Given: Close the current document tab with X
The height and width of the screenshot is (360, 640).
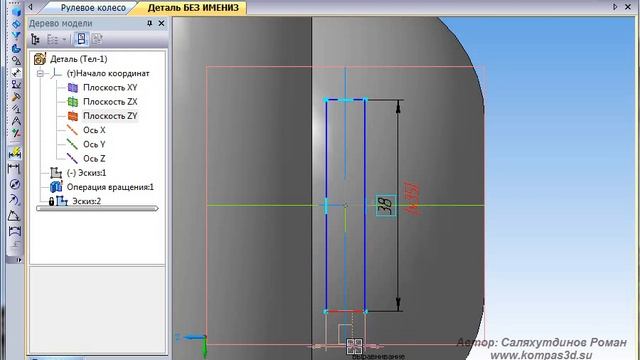Looking at the screenshot, I should (628, 7).
